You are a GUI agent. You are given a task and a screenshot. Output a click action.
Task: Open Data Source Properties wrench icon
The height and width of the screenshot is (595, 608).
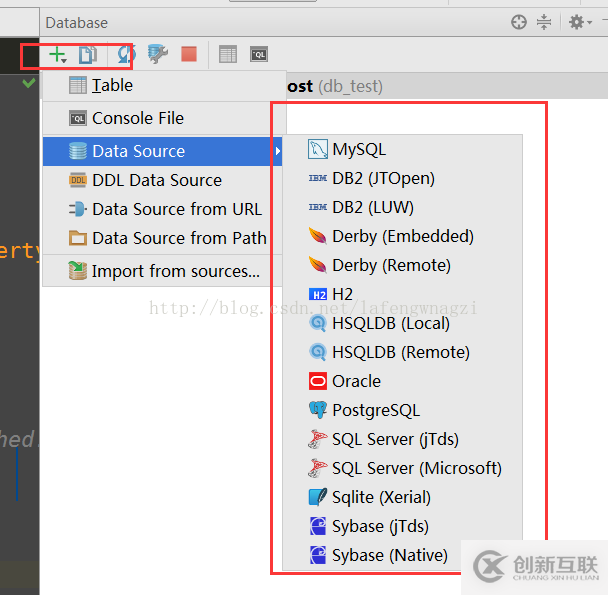click(158, 54)
